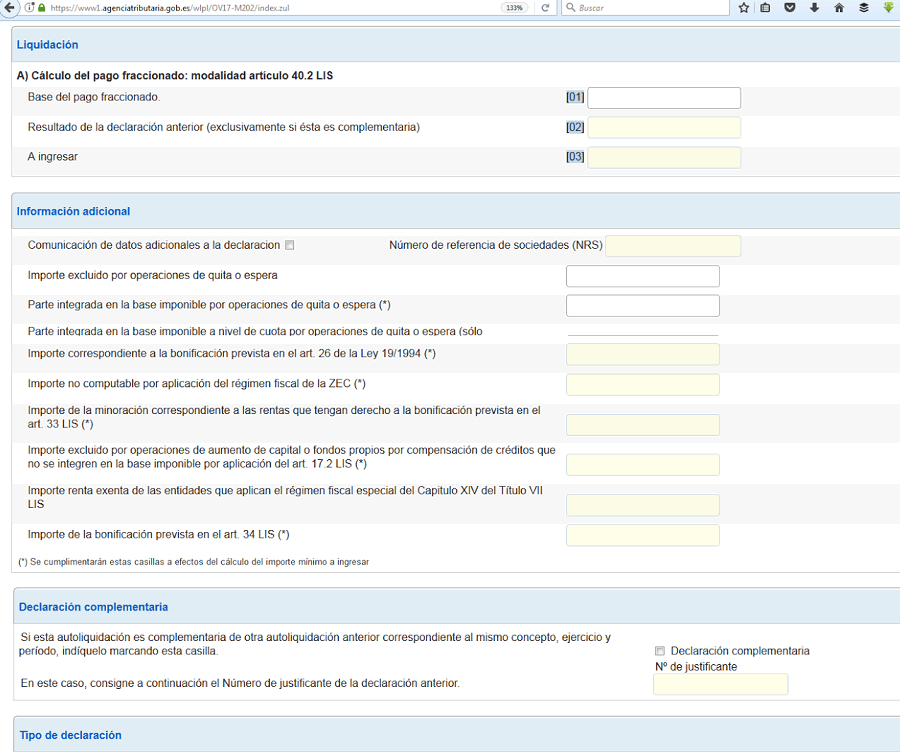Viewport: 900px width, 754px height.
Task: Click the 'Base del pago fraccionado' field [01]
Action: pyautogui.click(x=664, y=98)
